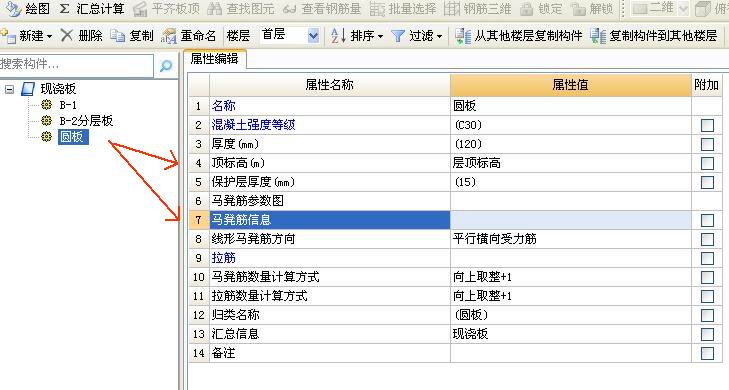729x390 pixels.
Task: Click the 拉筋 property name
Action: pyautogui.click(x=224, y=258)
